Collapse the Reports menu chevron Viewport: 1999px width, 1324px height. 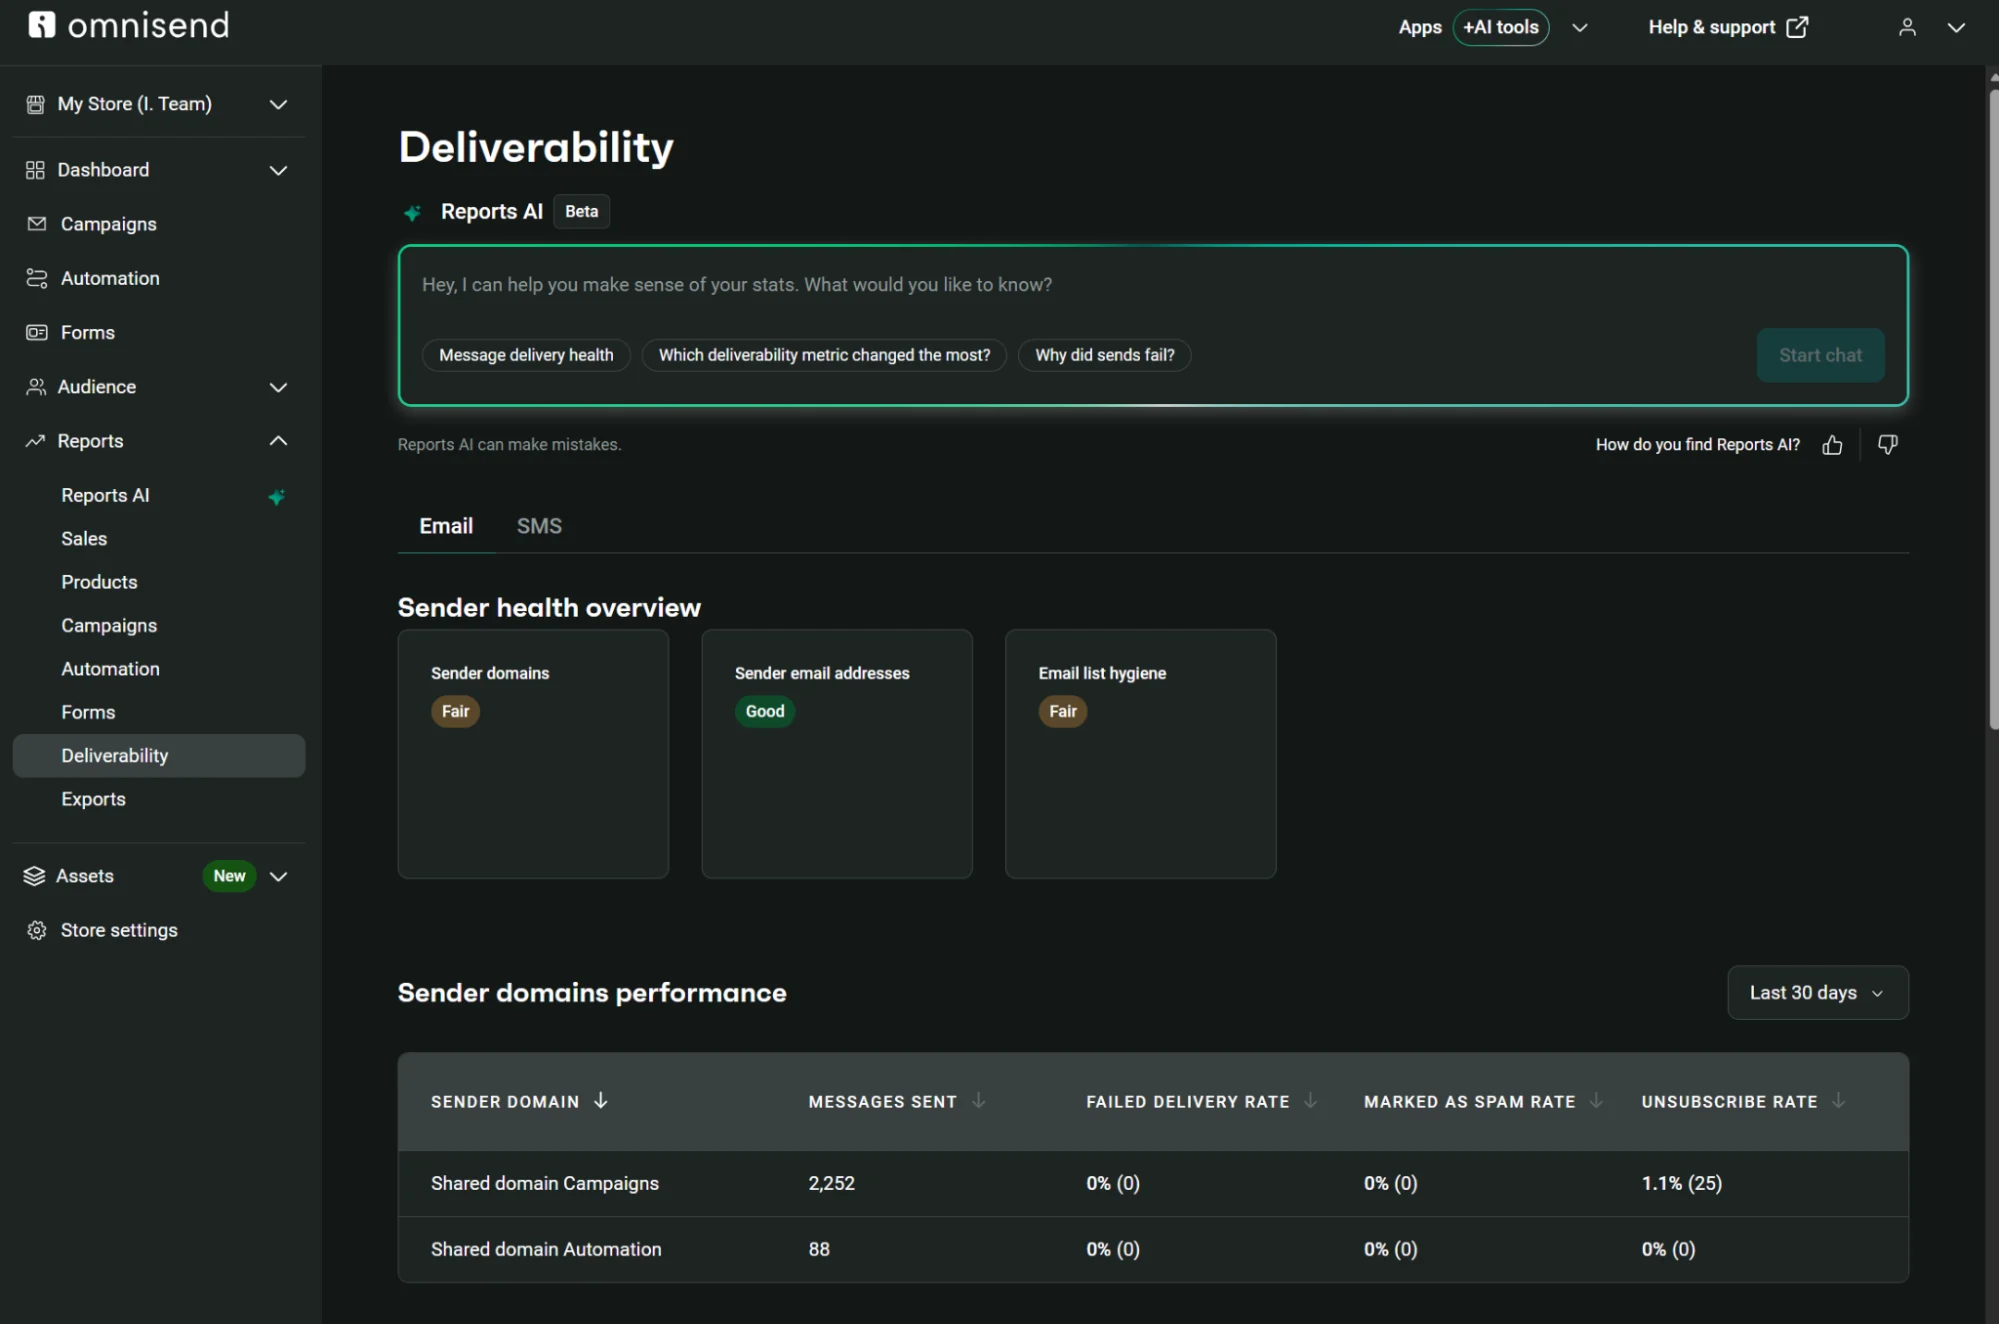pyautogui.click(x=278, y=441)
